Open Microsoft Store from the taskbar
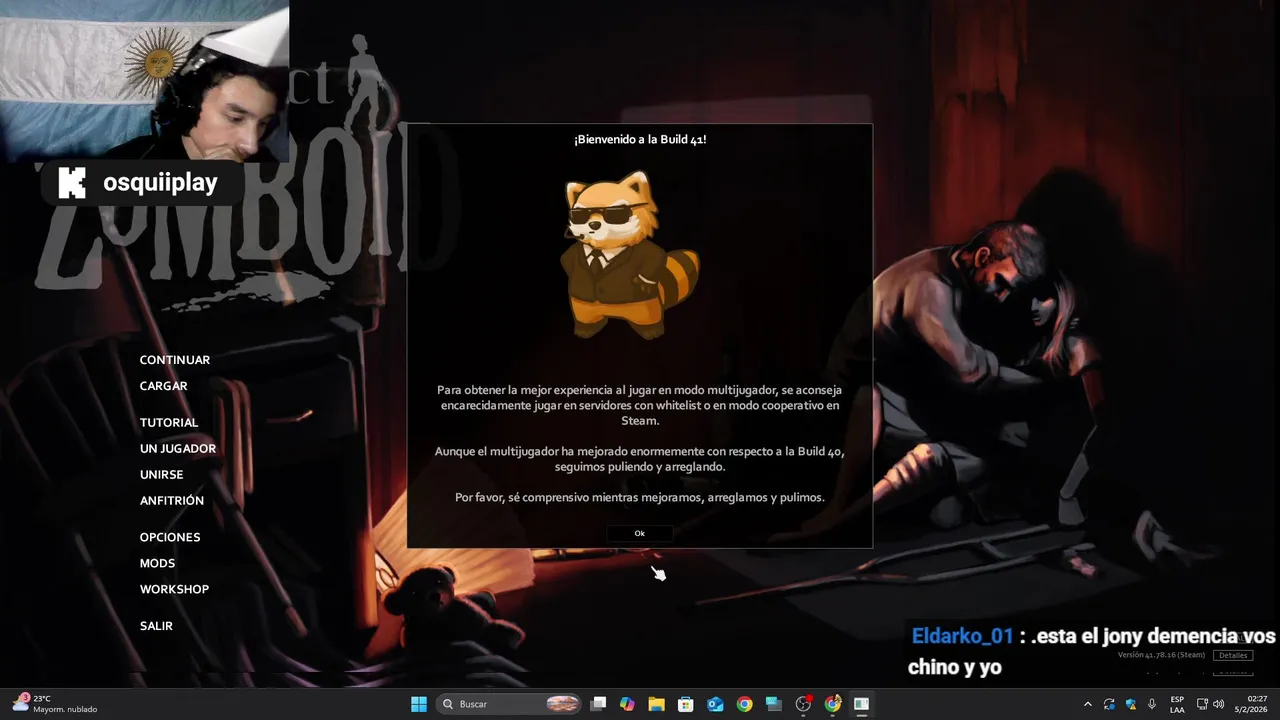 [685, 704]
